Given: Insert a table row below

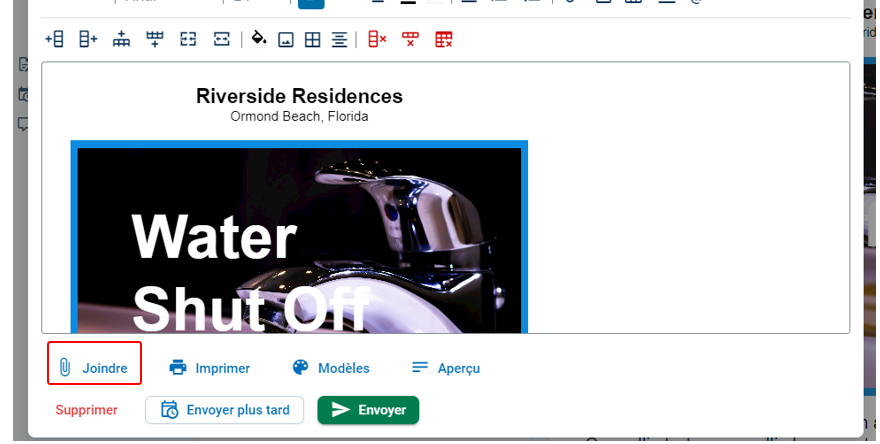Looking at the screenshot, I should (155, 39).
